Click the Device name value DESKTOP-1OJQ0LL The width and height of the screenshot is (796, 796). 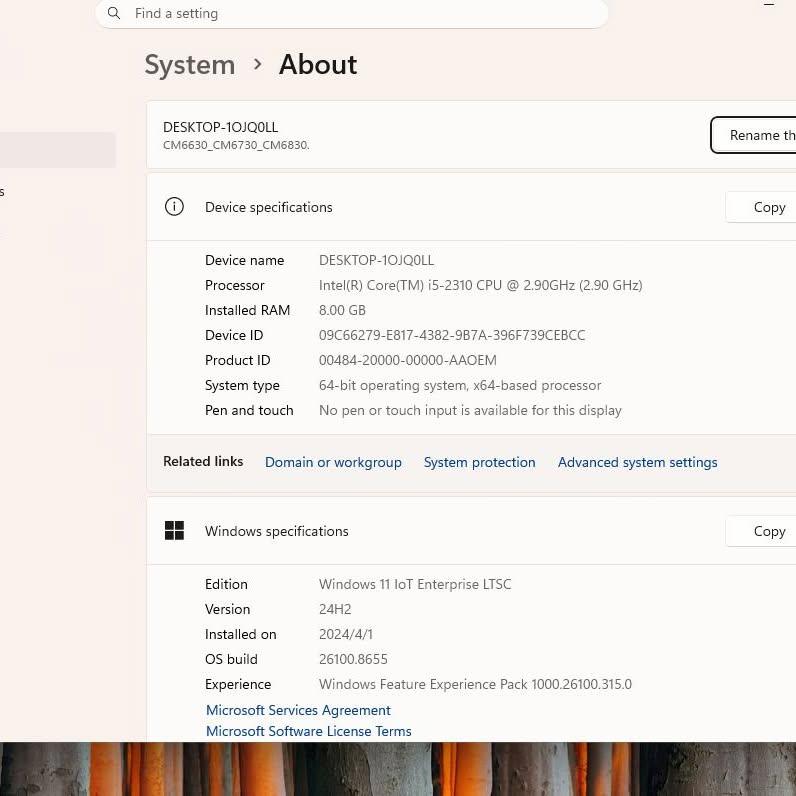pos(376,260)
